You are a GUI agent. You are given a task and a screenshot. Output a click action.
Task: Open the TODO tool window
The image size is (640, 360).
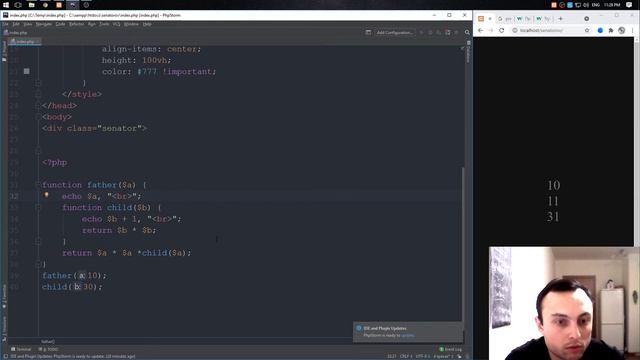click(x=48, y=349)
